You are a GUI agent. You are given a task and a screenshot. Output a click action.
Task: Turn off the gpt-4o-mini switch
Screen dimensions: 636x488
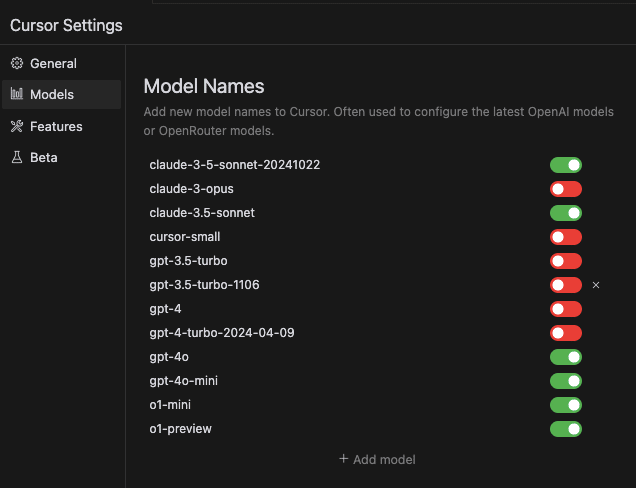tap(566, 381)
